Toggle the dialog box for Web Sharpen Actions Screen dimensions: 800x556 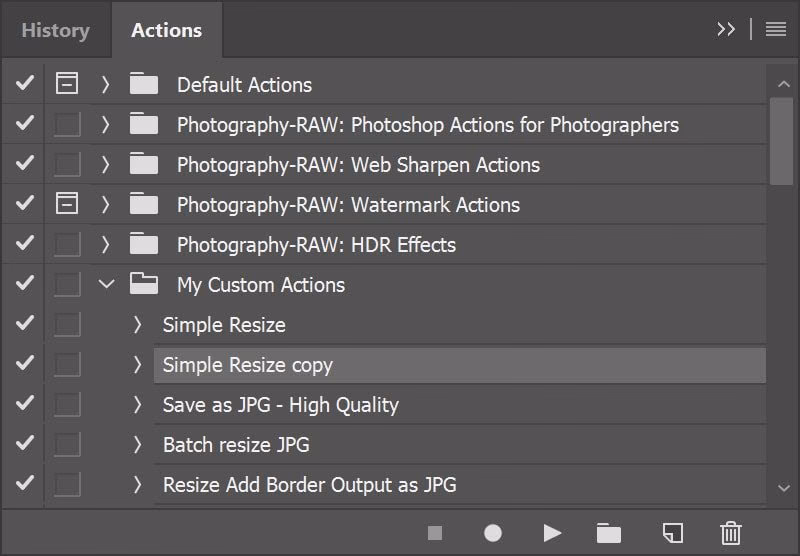tap(67, 164)
